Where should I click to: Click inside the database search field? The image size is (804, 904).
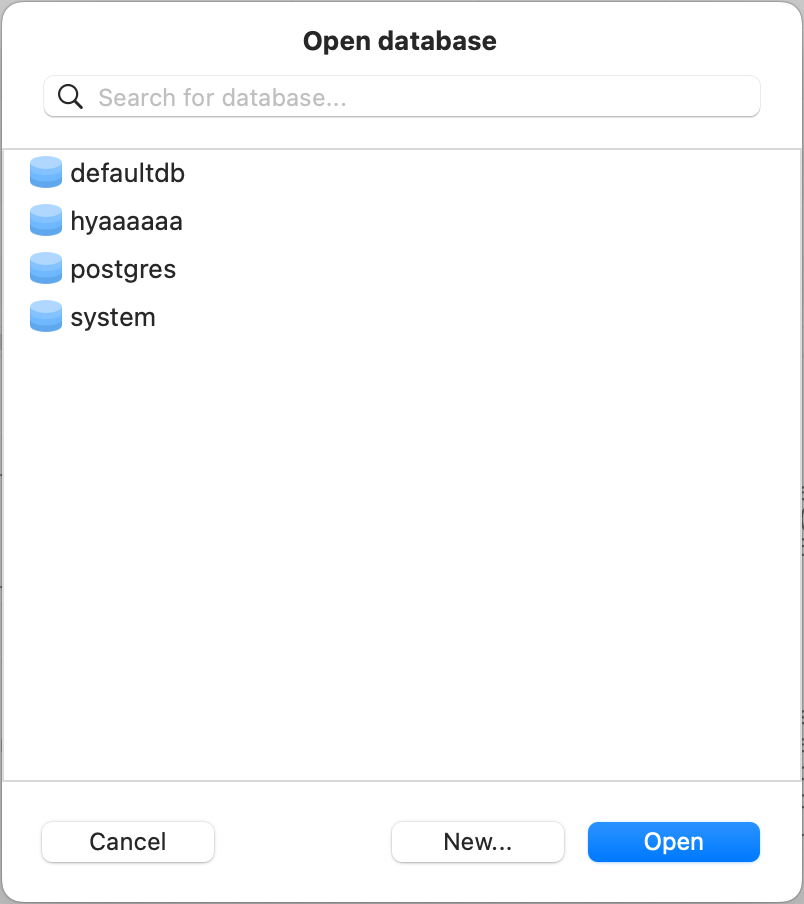pyautogui.click(x=400, y=96)
